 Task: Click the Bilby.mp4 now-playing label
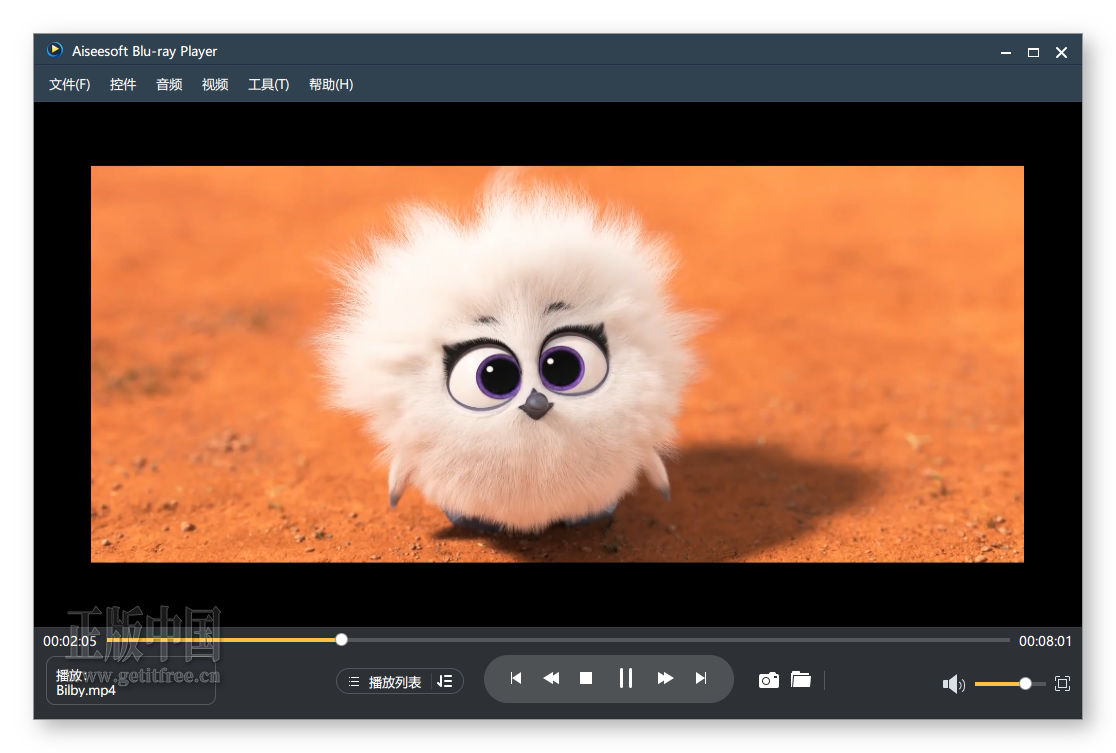point(85,690)
